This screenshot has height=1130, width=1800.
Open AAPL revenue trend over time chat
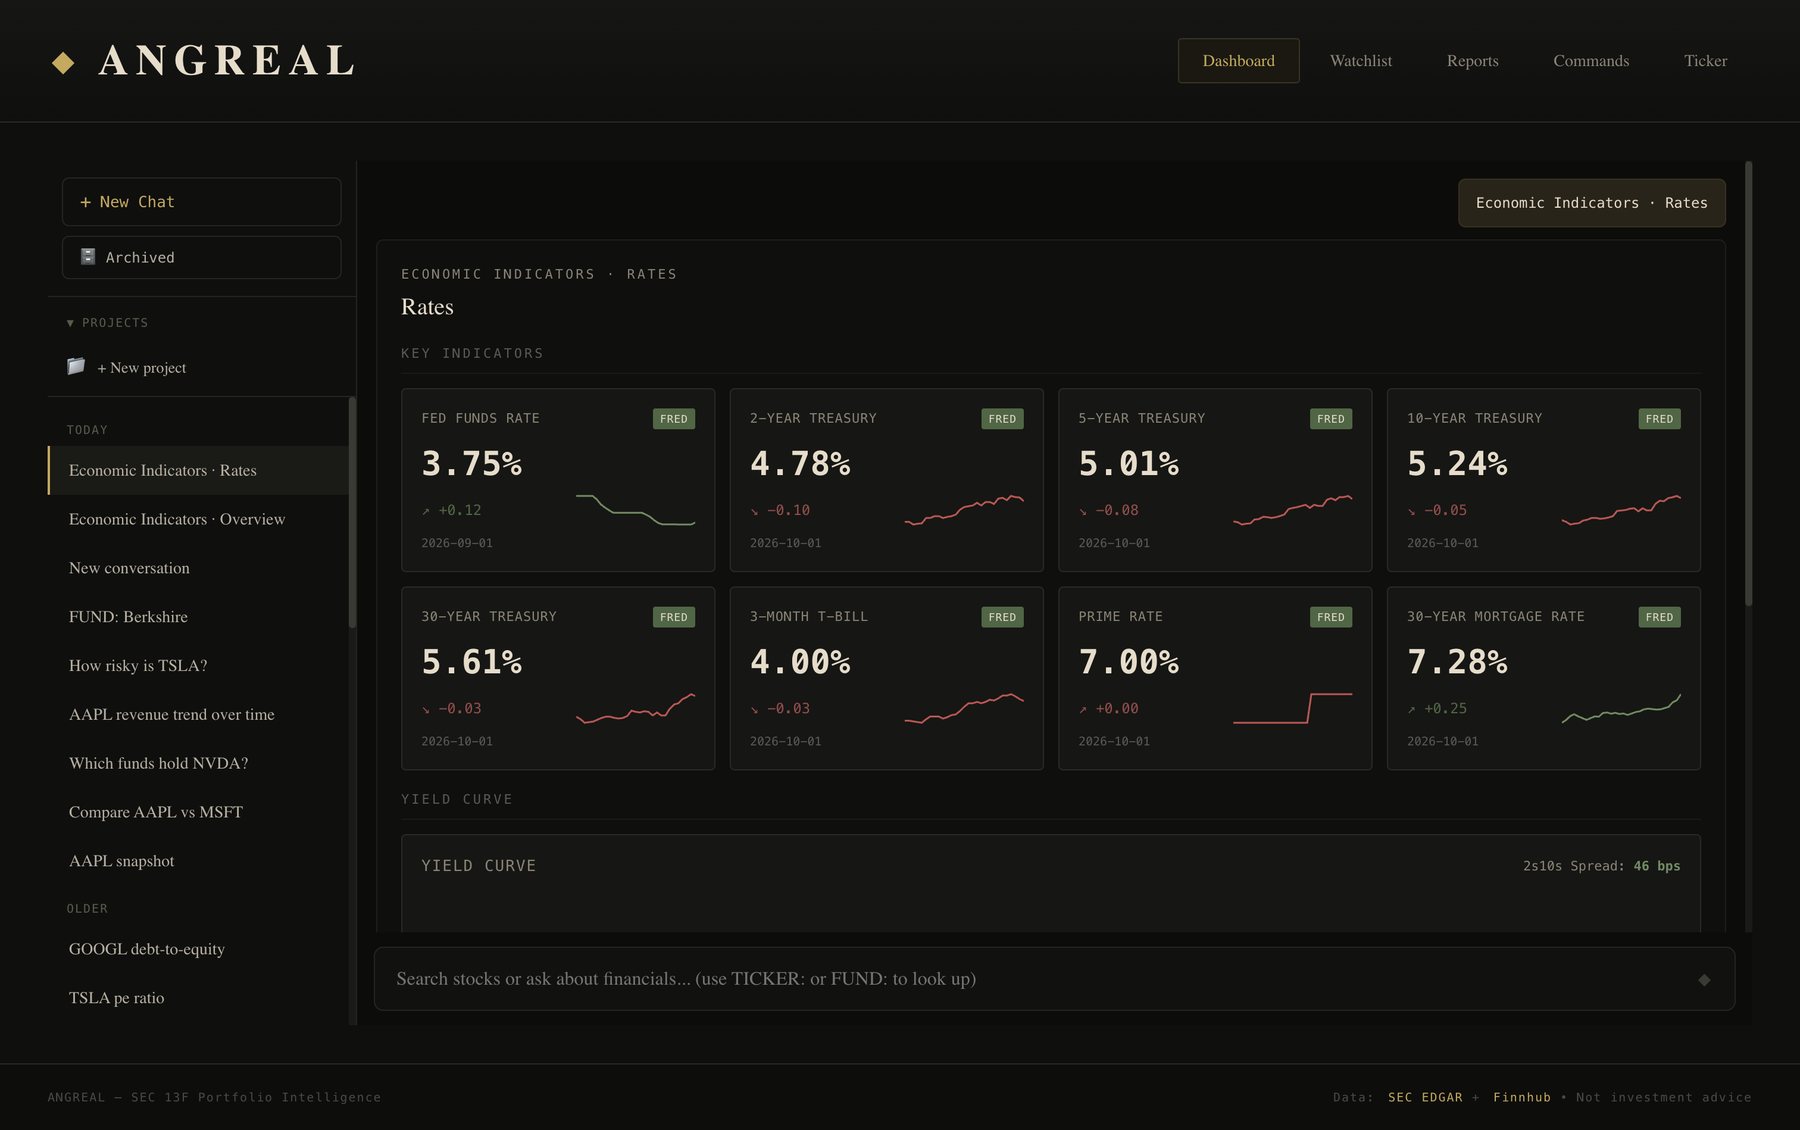pos(198,714)
